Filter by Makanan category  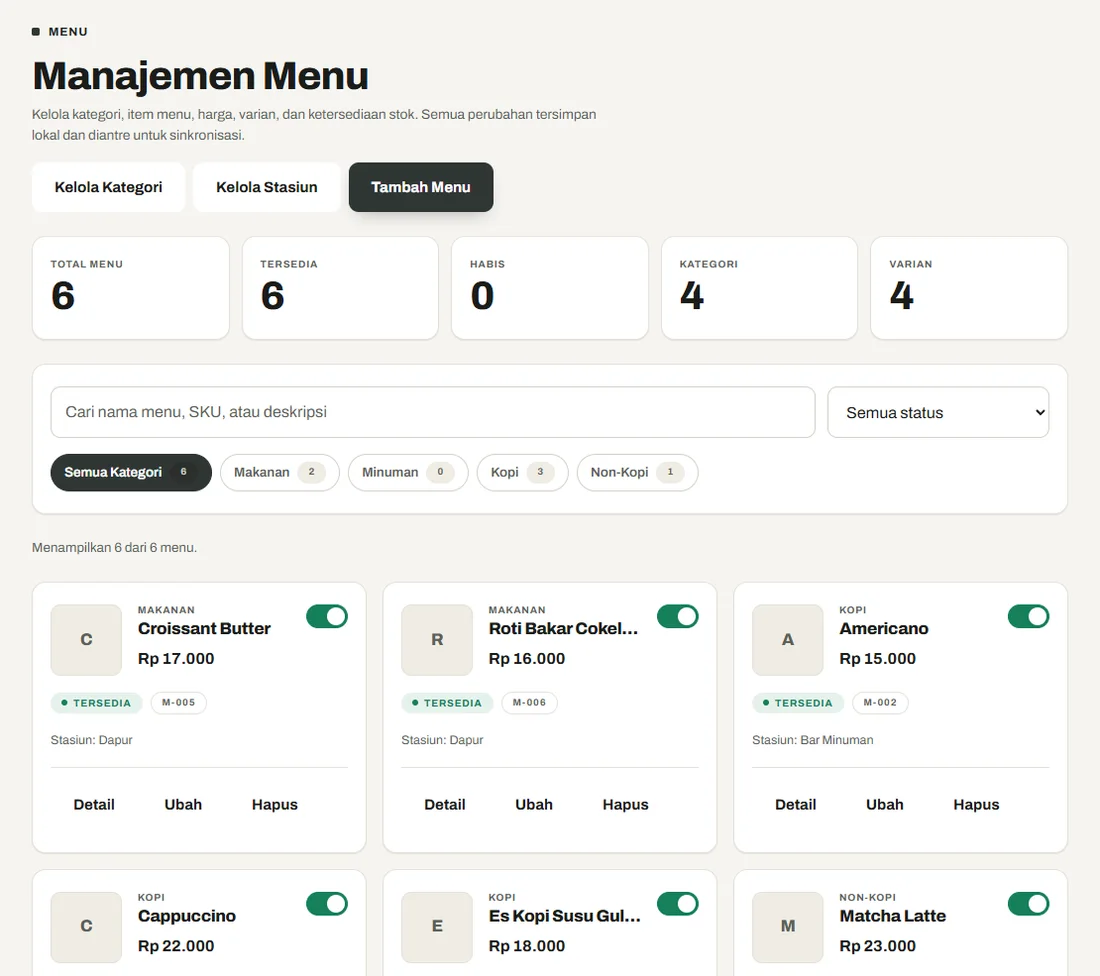pos(279,472)
